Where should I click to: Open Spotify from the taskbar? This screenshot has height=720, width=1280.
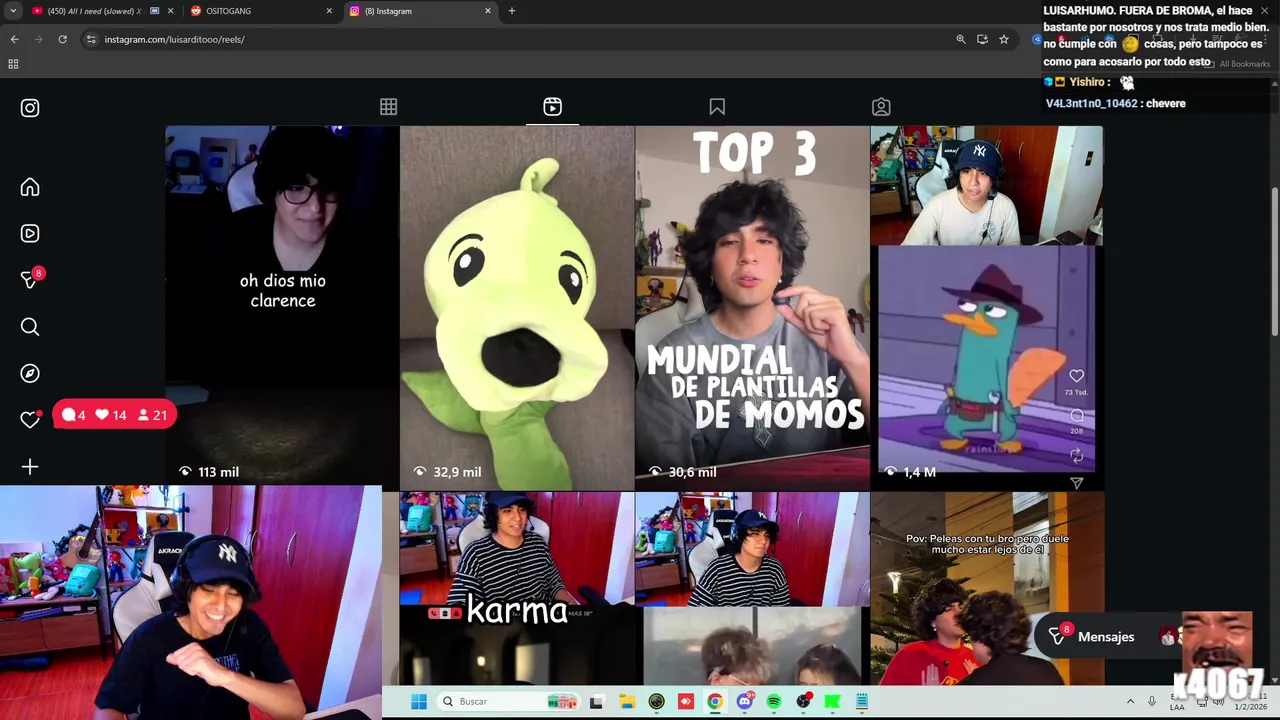pos(774,702)
